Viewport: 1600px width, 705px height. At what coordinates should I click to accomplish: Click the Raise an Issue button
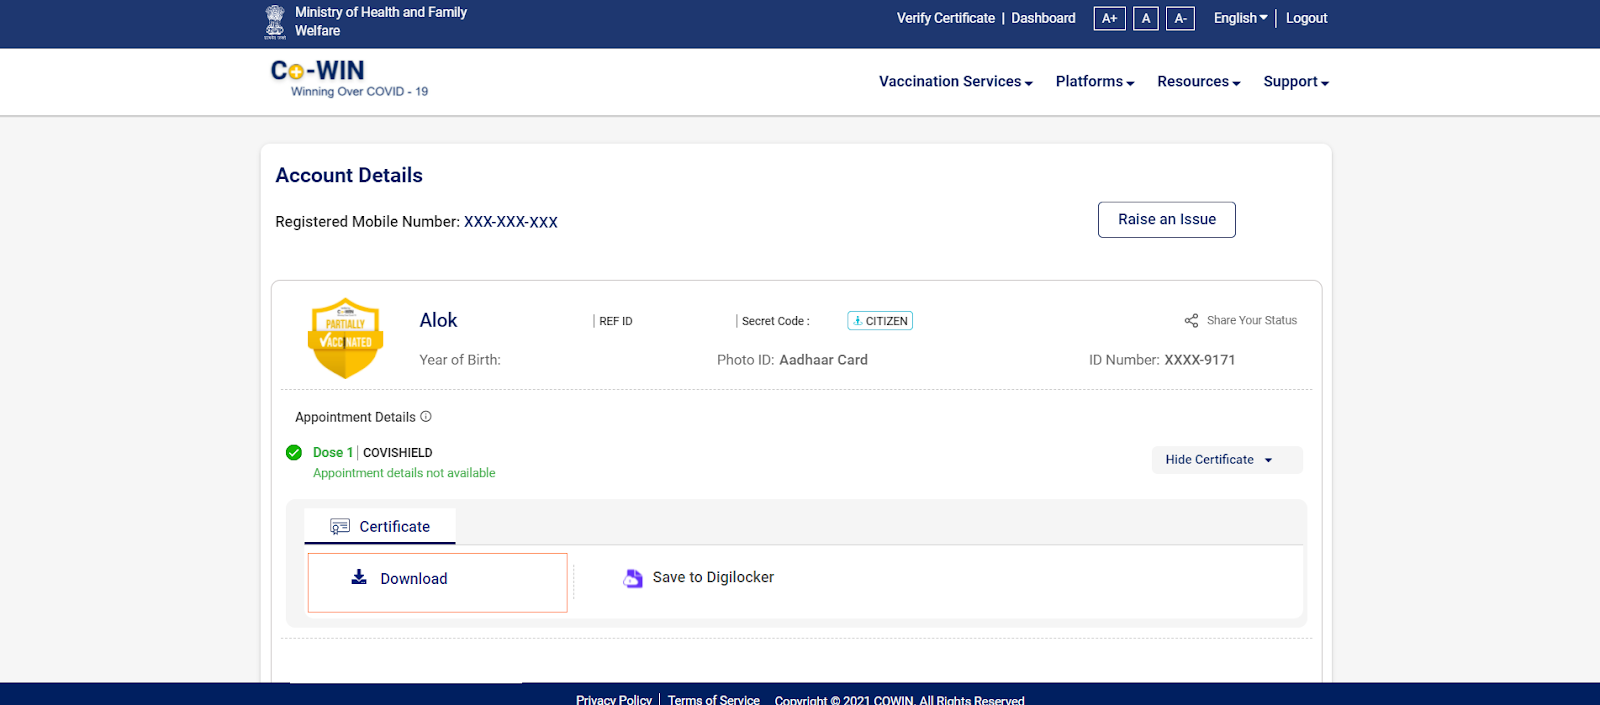[1167, 220]
